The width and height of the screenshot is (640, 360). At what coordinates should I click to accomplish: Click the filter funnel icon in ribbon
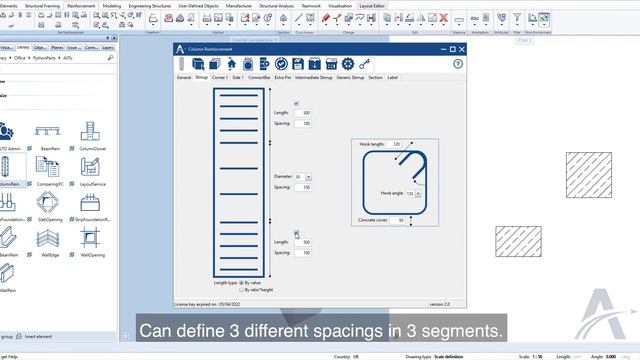[517, 18]
